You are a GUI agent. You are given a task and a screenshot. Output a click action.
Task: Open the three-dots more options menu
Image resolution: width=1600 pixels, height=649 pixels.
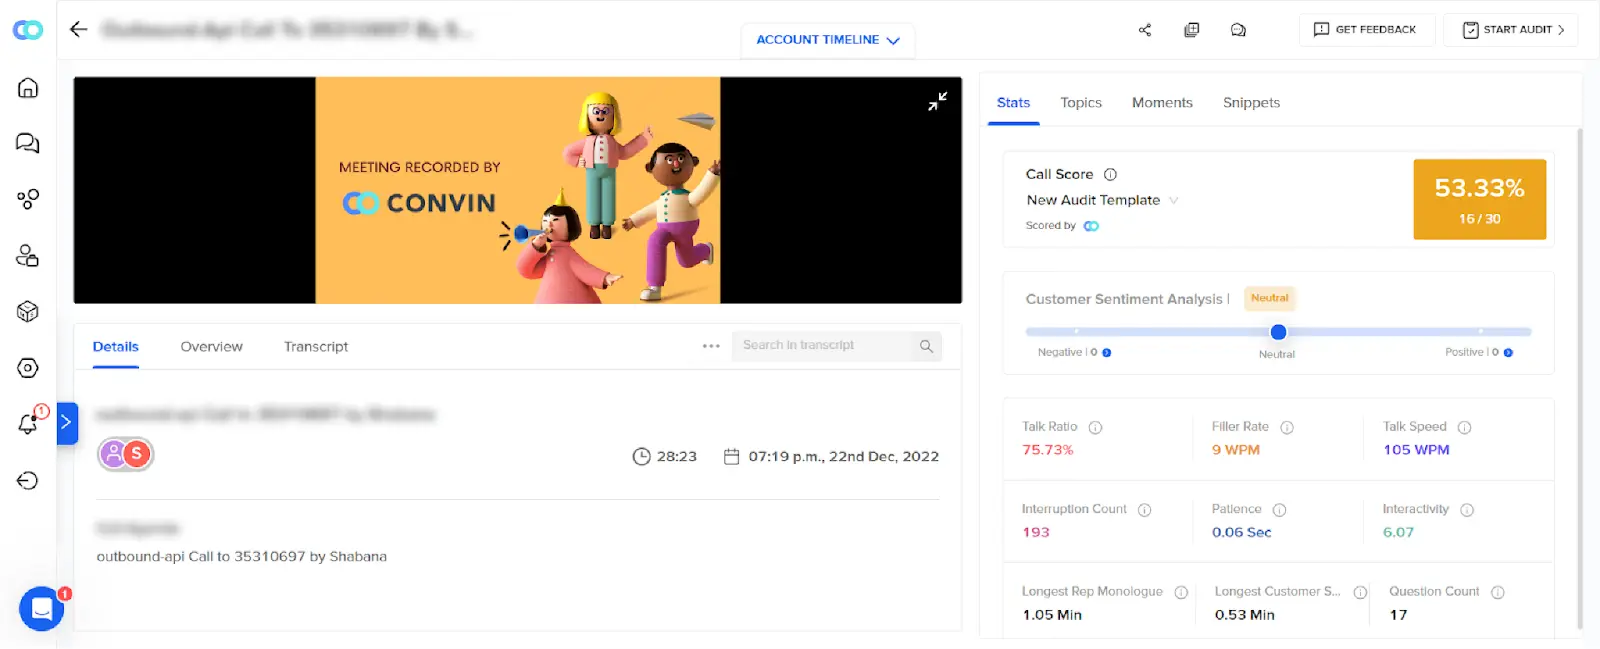pyautogui.click(x=711, y=346)
